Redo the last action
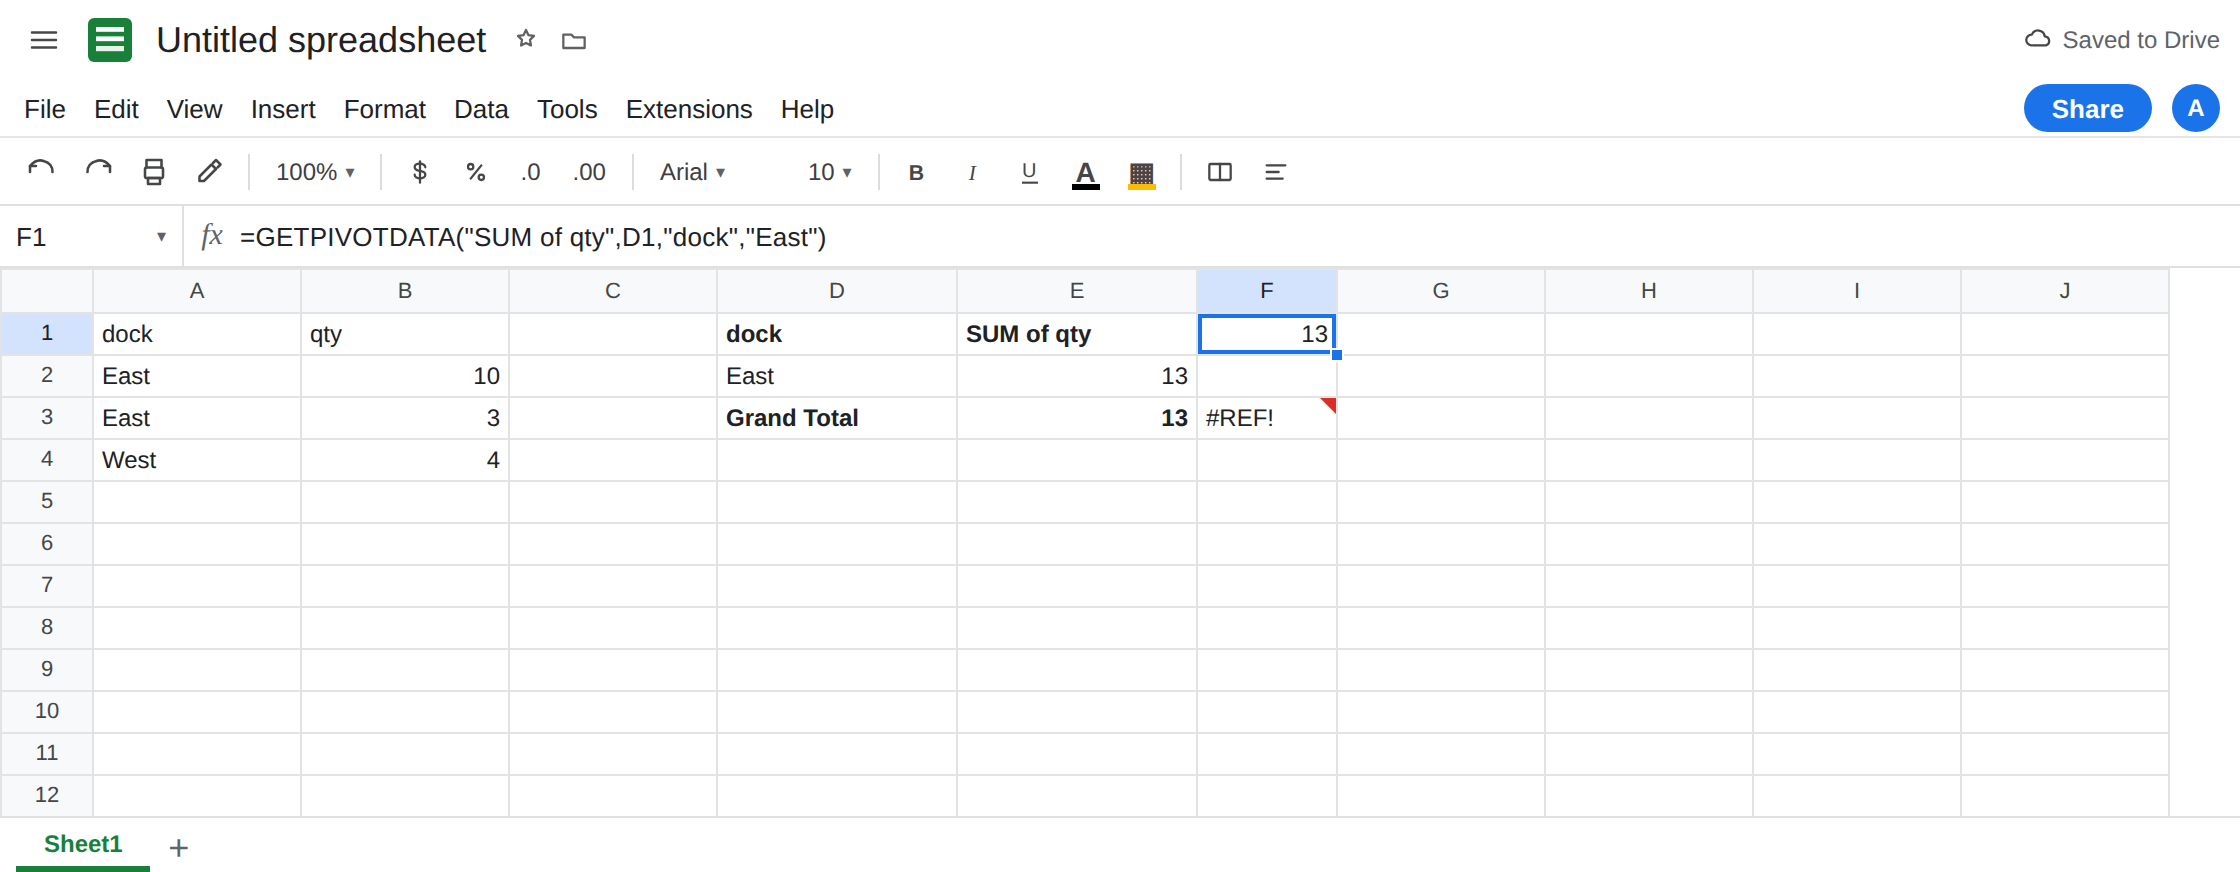Viewport: 2240px width, 872px height. 98,172
